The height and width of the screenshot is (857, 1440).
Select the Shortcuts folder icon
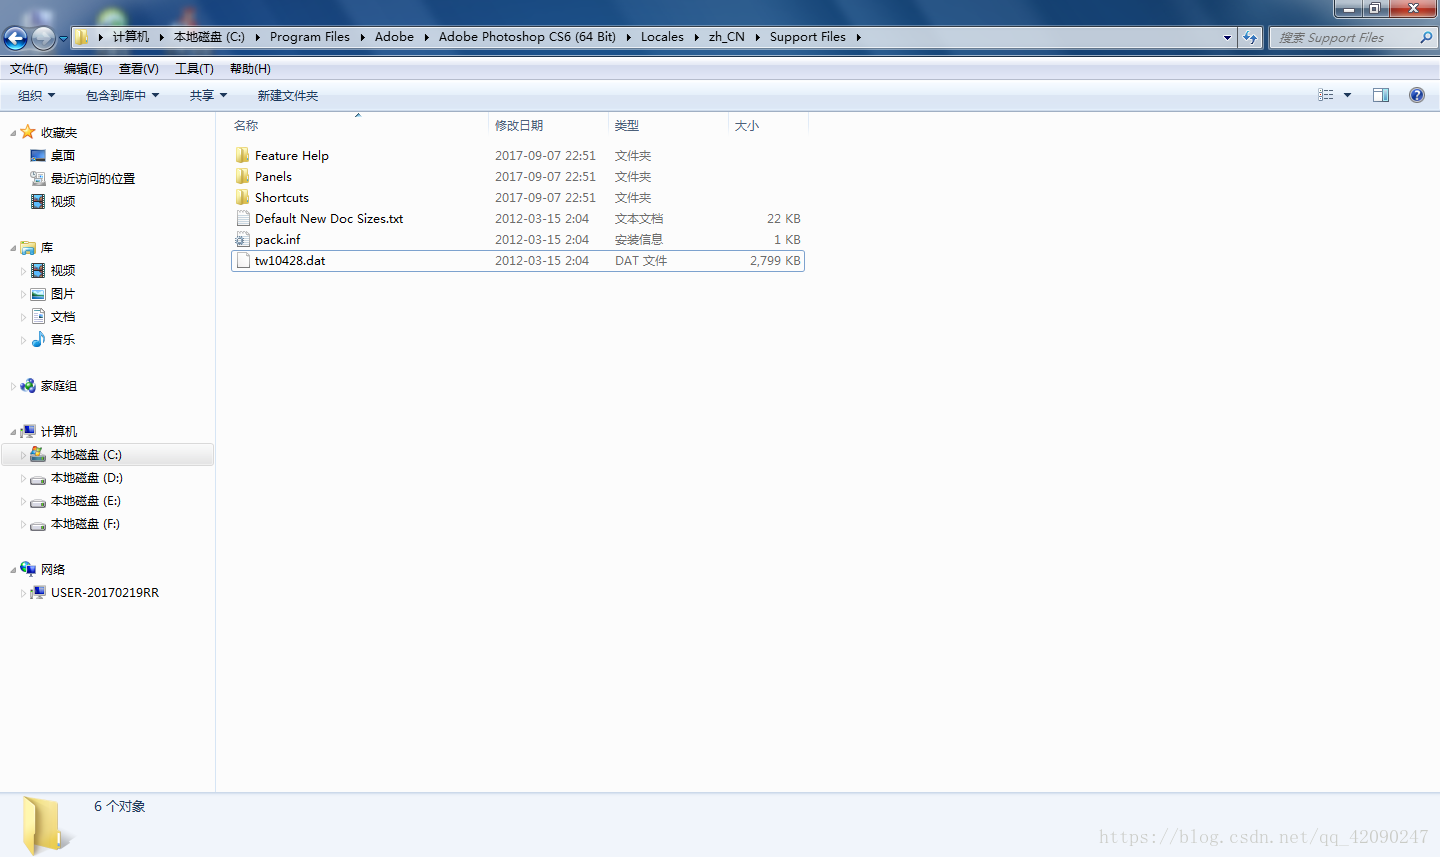pyautogui.click(x=243, y=197)
